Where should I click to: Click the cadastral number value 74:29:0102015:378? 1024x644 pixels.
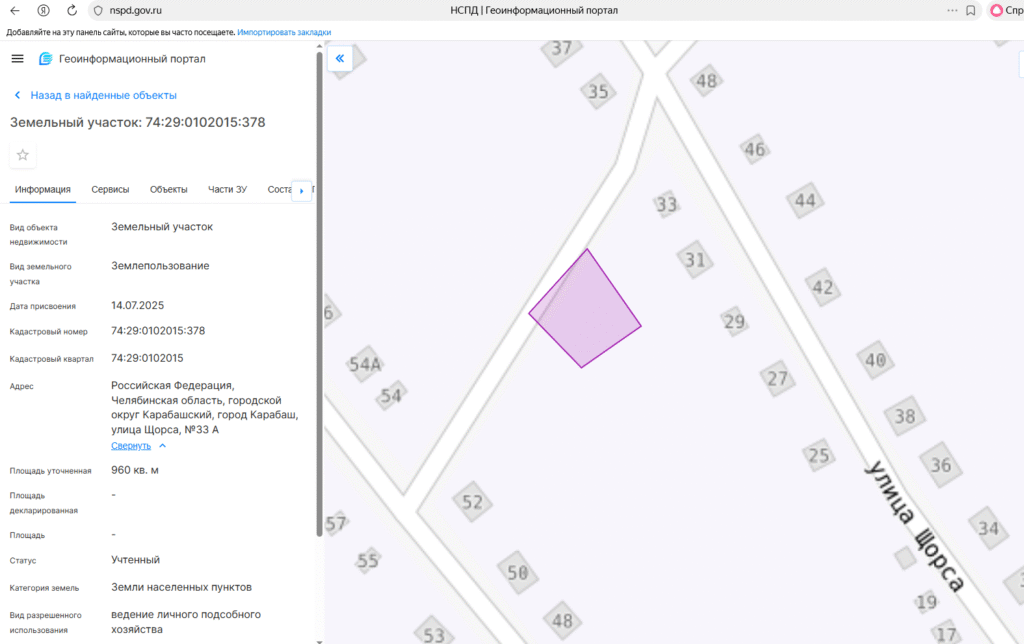pyautogui.click(x=158, y=330)
